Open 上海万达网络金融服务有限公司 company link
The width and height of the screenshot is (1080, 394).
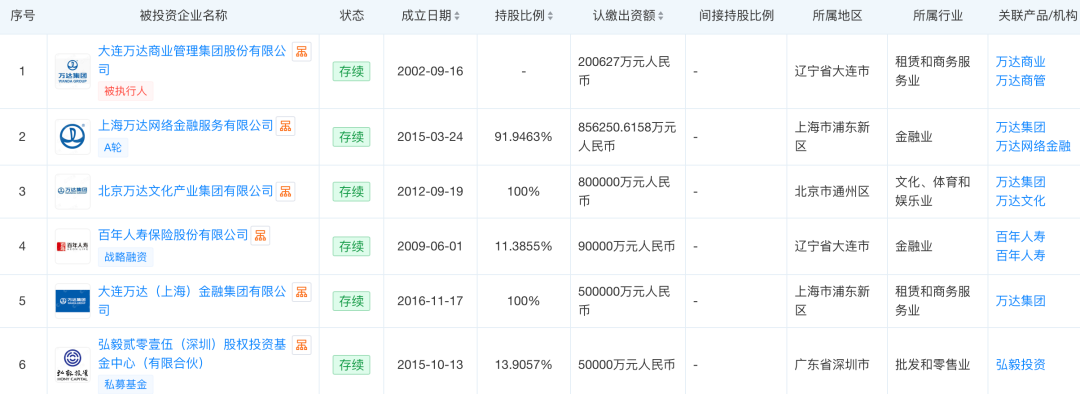coord(186,126)
